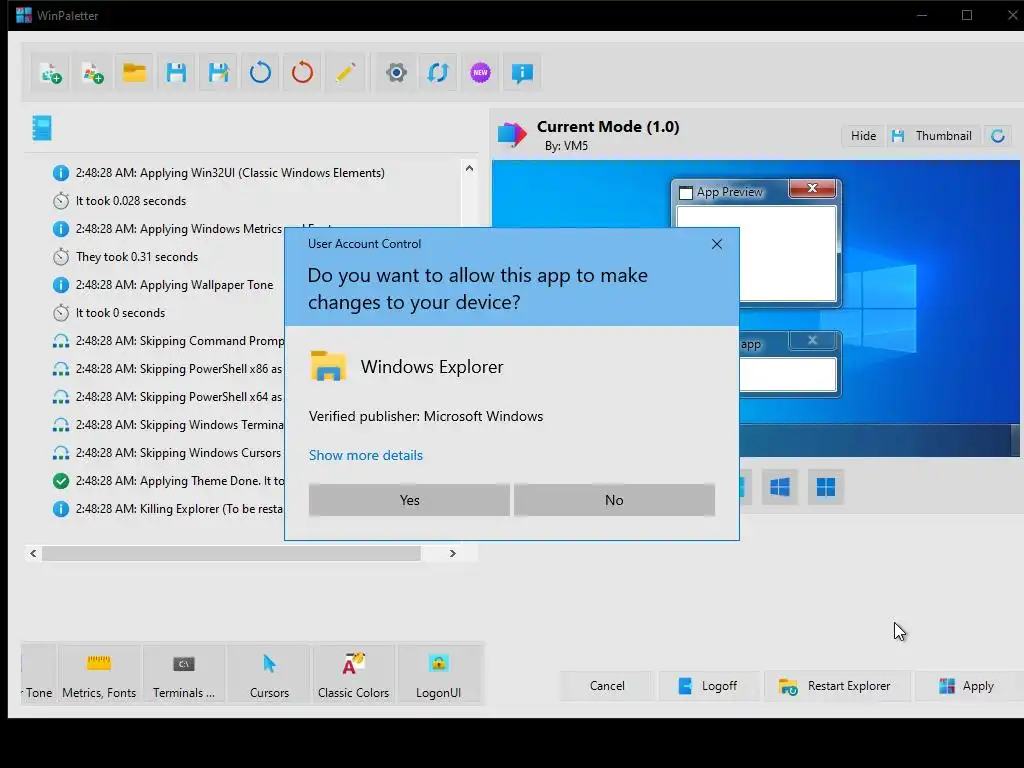Click the blue circular reload arrow icon
The height and width of the screenshot is (768, 1024).
260,73
